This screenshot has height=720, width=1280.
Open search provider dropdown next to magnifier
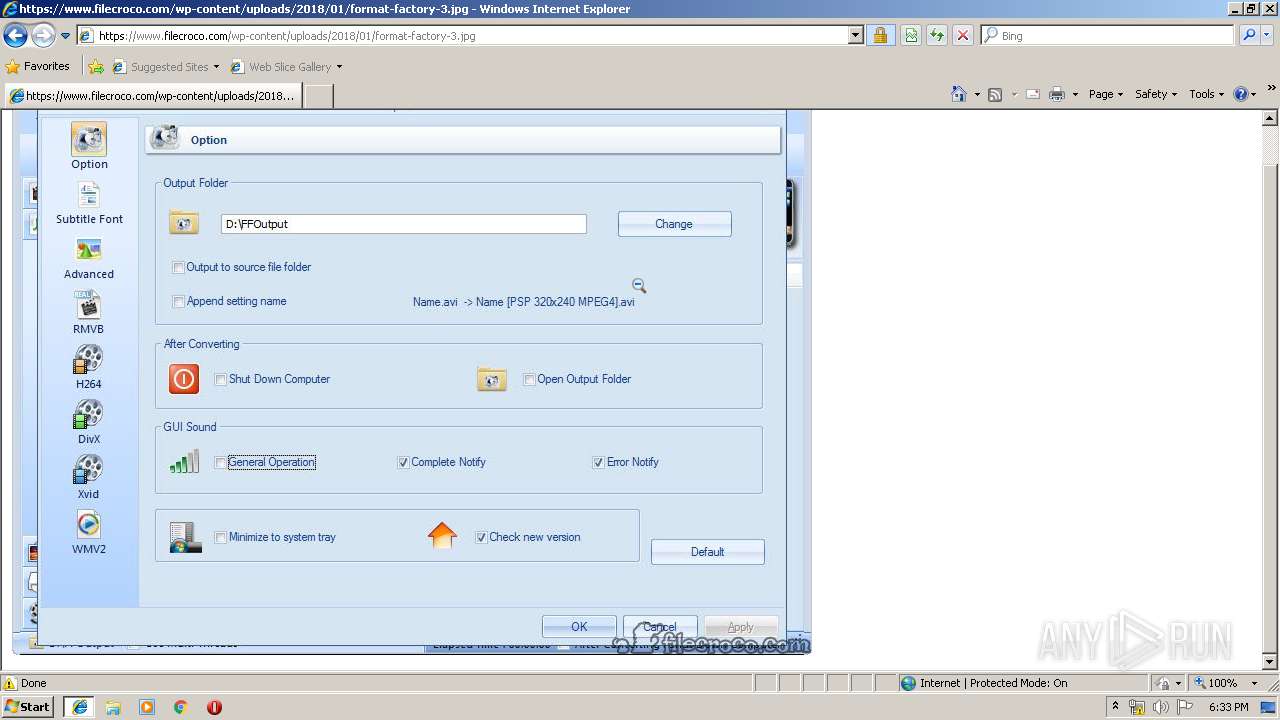click(x=1268, y=35)
